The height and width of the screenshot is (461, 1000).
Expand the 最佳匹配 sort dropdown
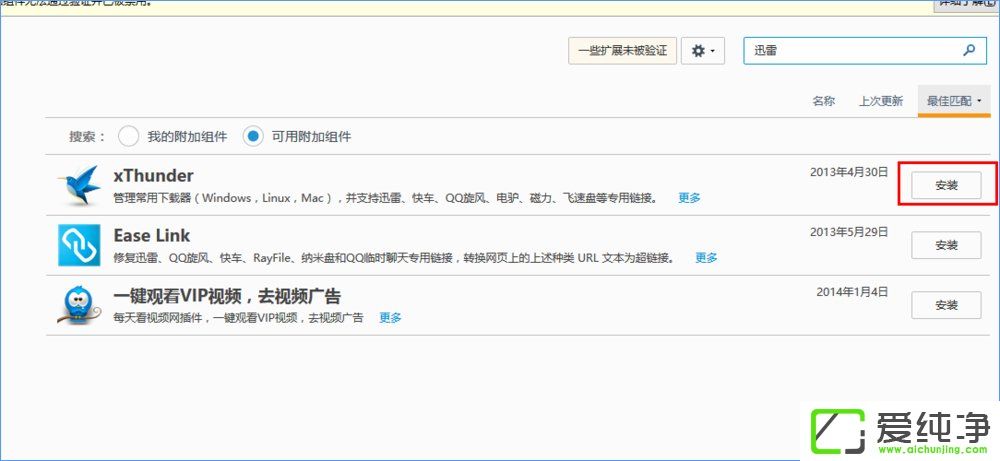[954, 101]
